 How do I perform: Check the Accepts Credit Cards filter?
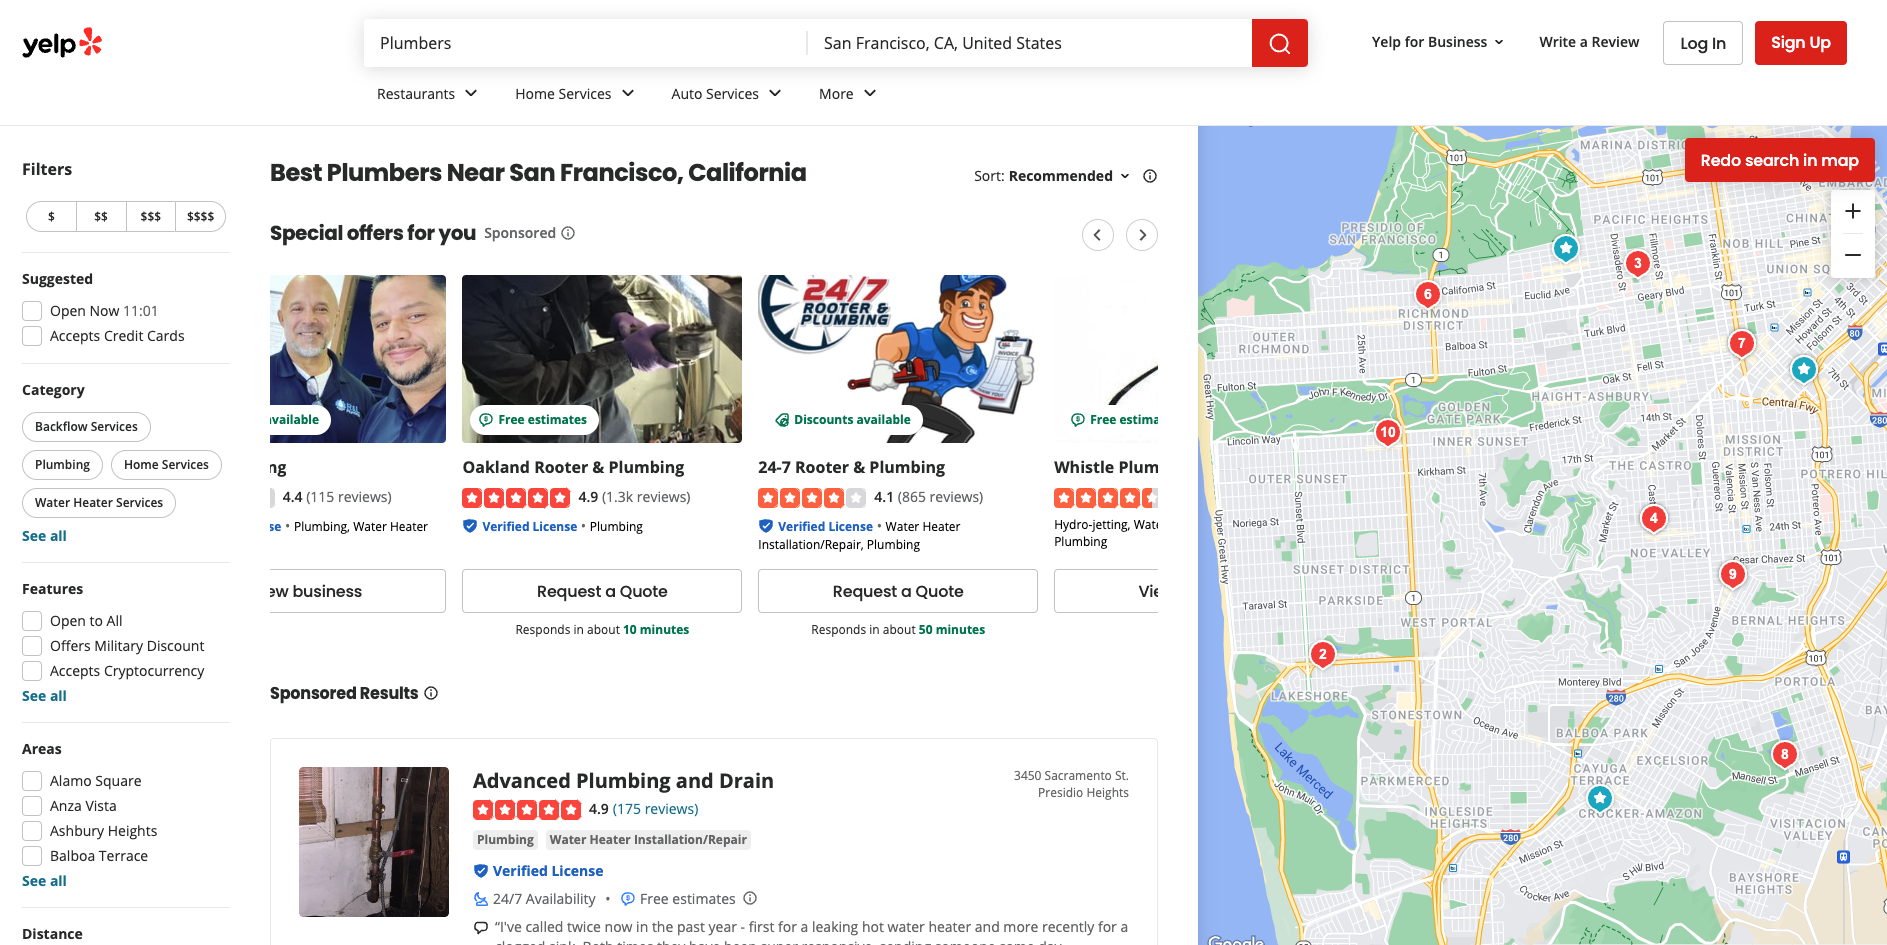31,336
